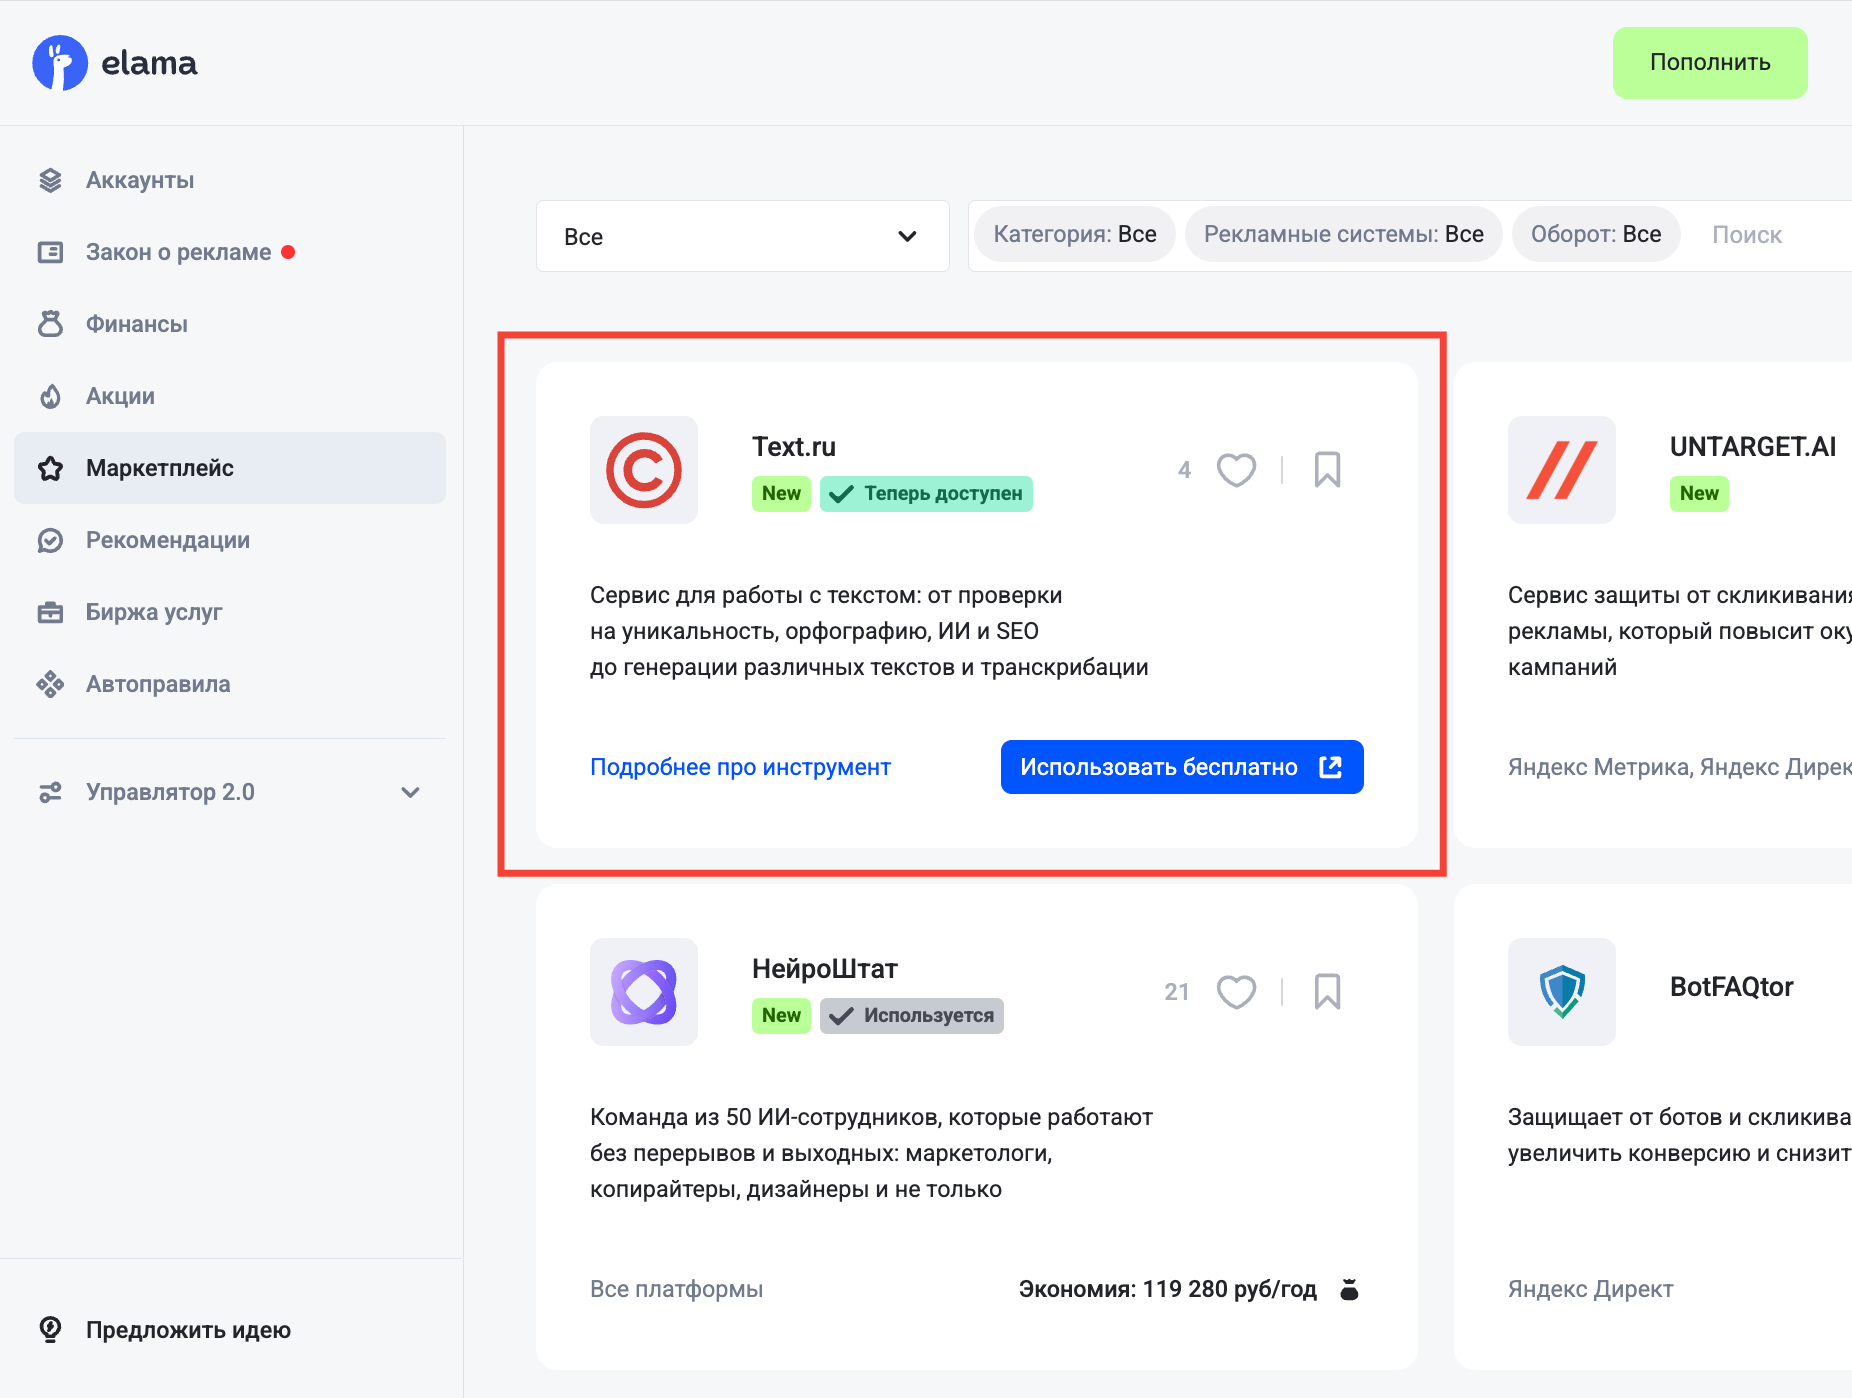Open the BotFAQtor shield icon

click(1561, 992)
